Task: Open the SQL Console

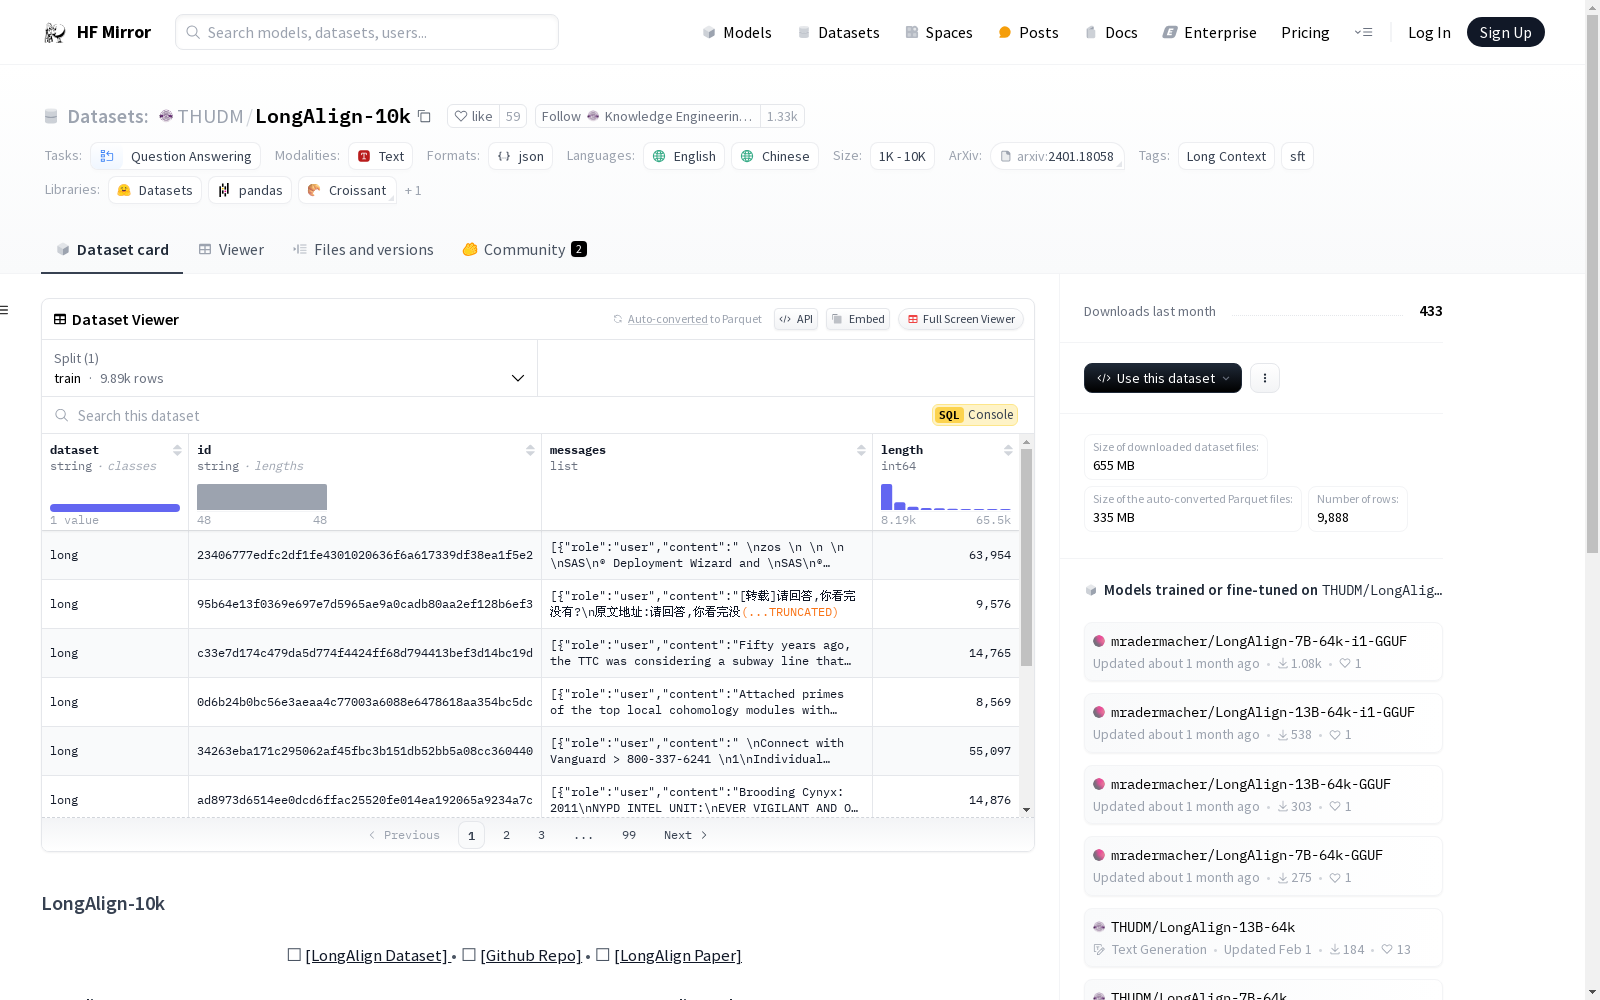Action: (975, 415)
